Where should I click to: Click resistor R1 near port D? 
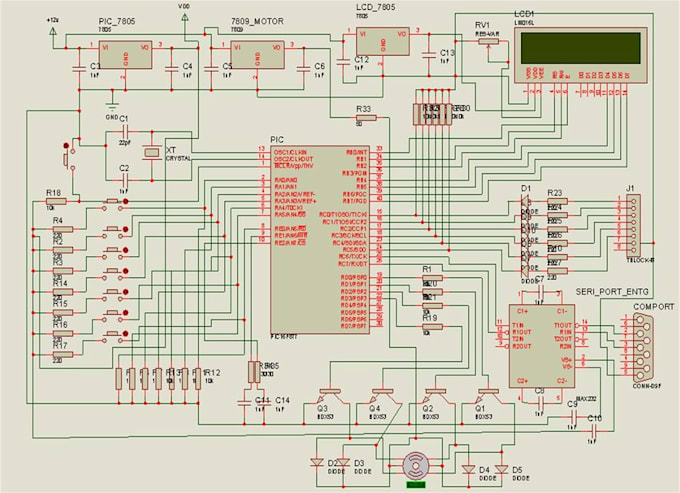pos(432,278)
